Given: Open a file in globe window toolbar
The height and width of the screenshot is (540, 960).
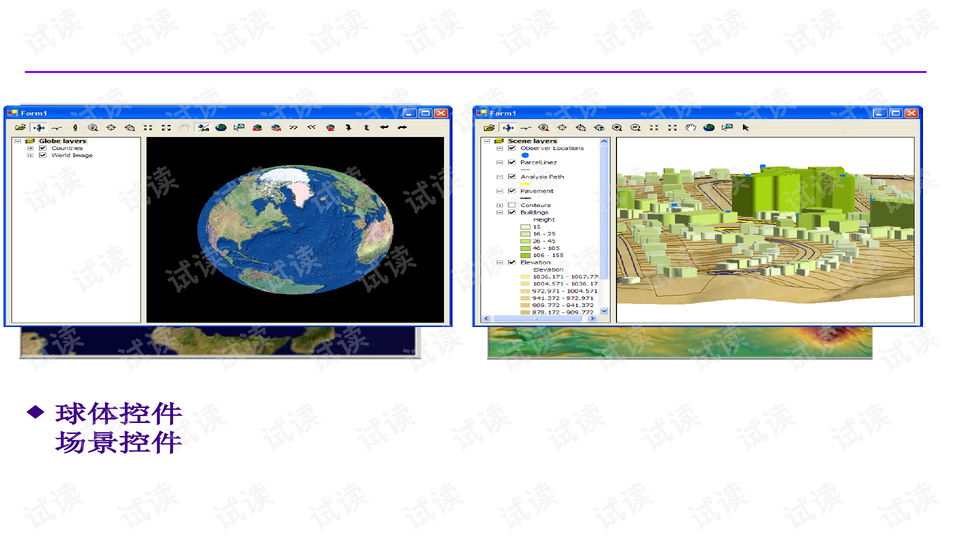Looking at the screenshot, I should coord(21,127).
